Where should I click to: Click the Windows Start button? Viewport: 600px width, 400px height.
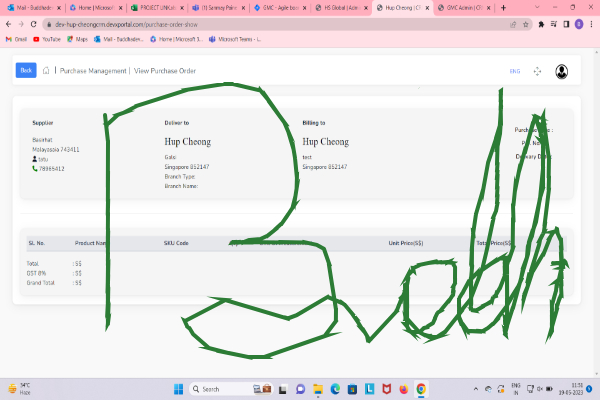click(x=180, y=388)
